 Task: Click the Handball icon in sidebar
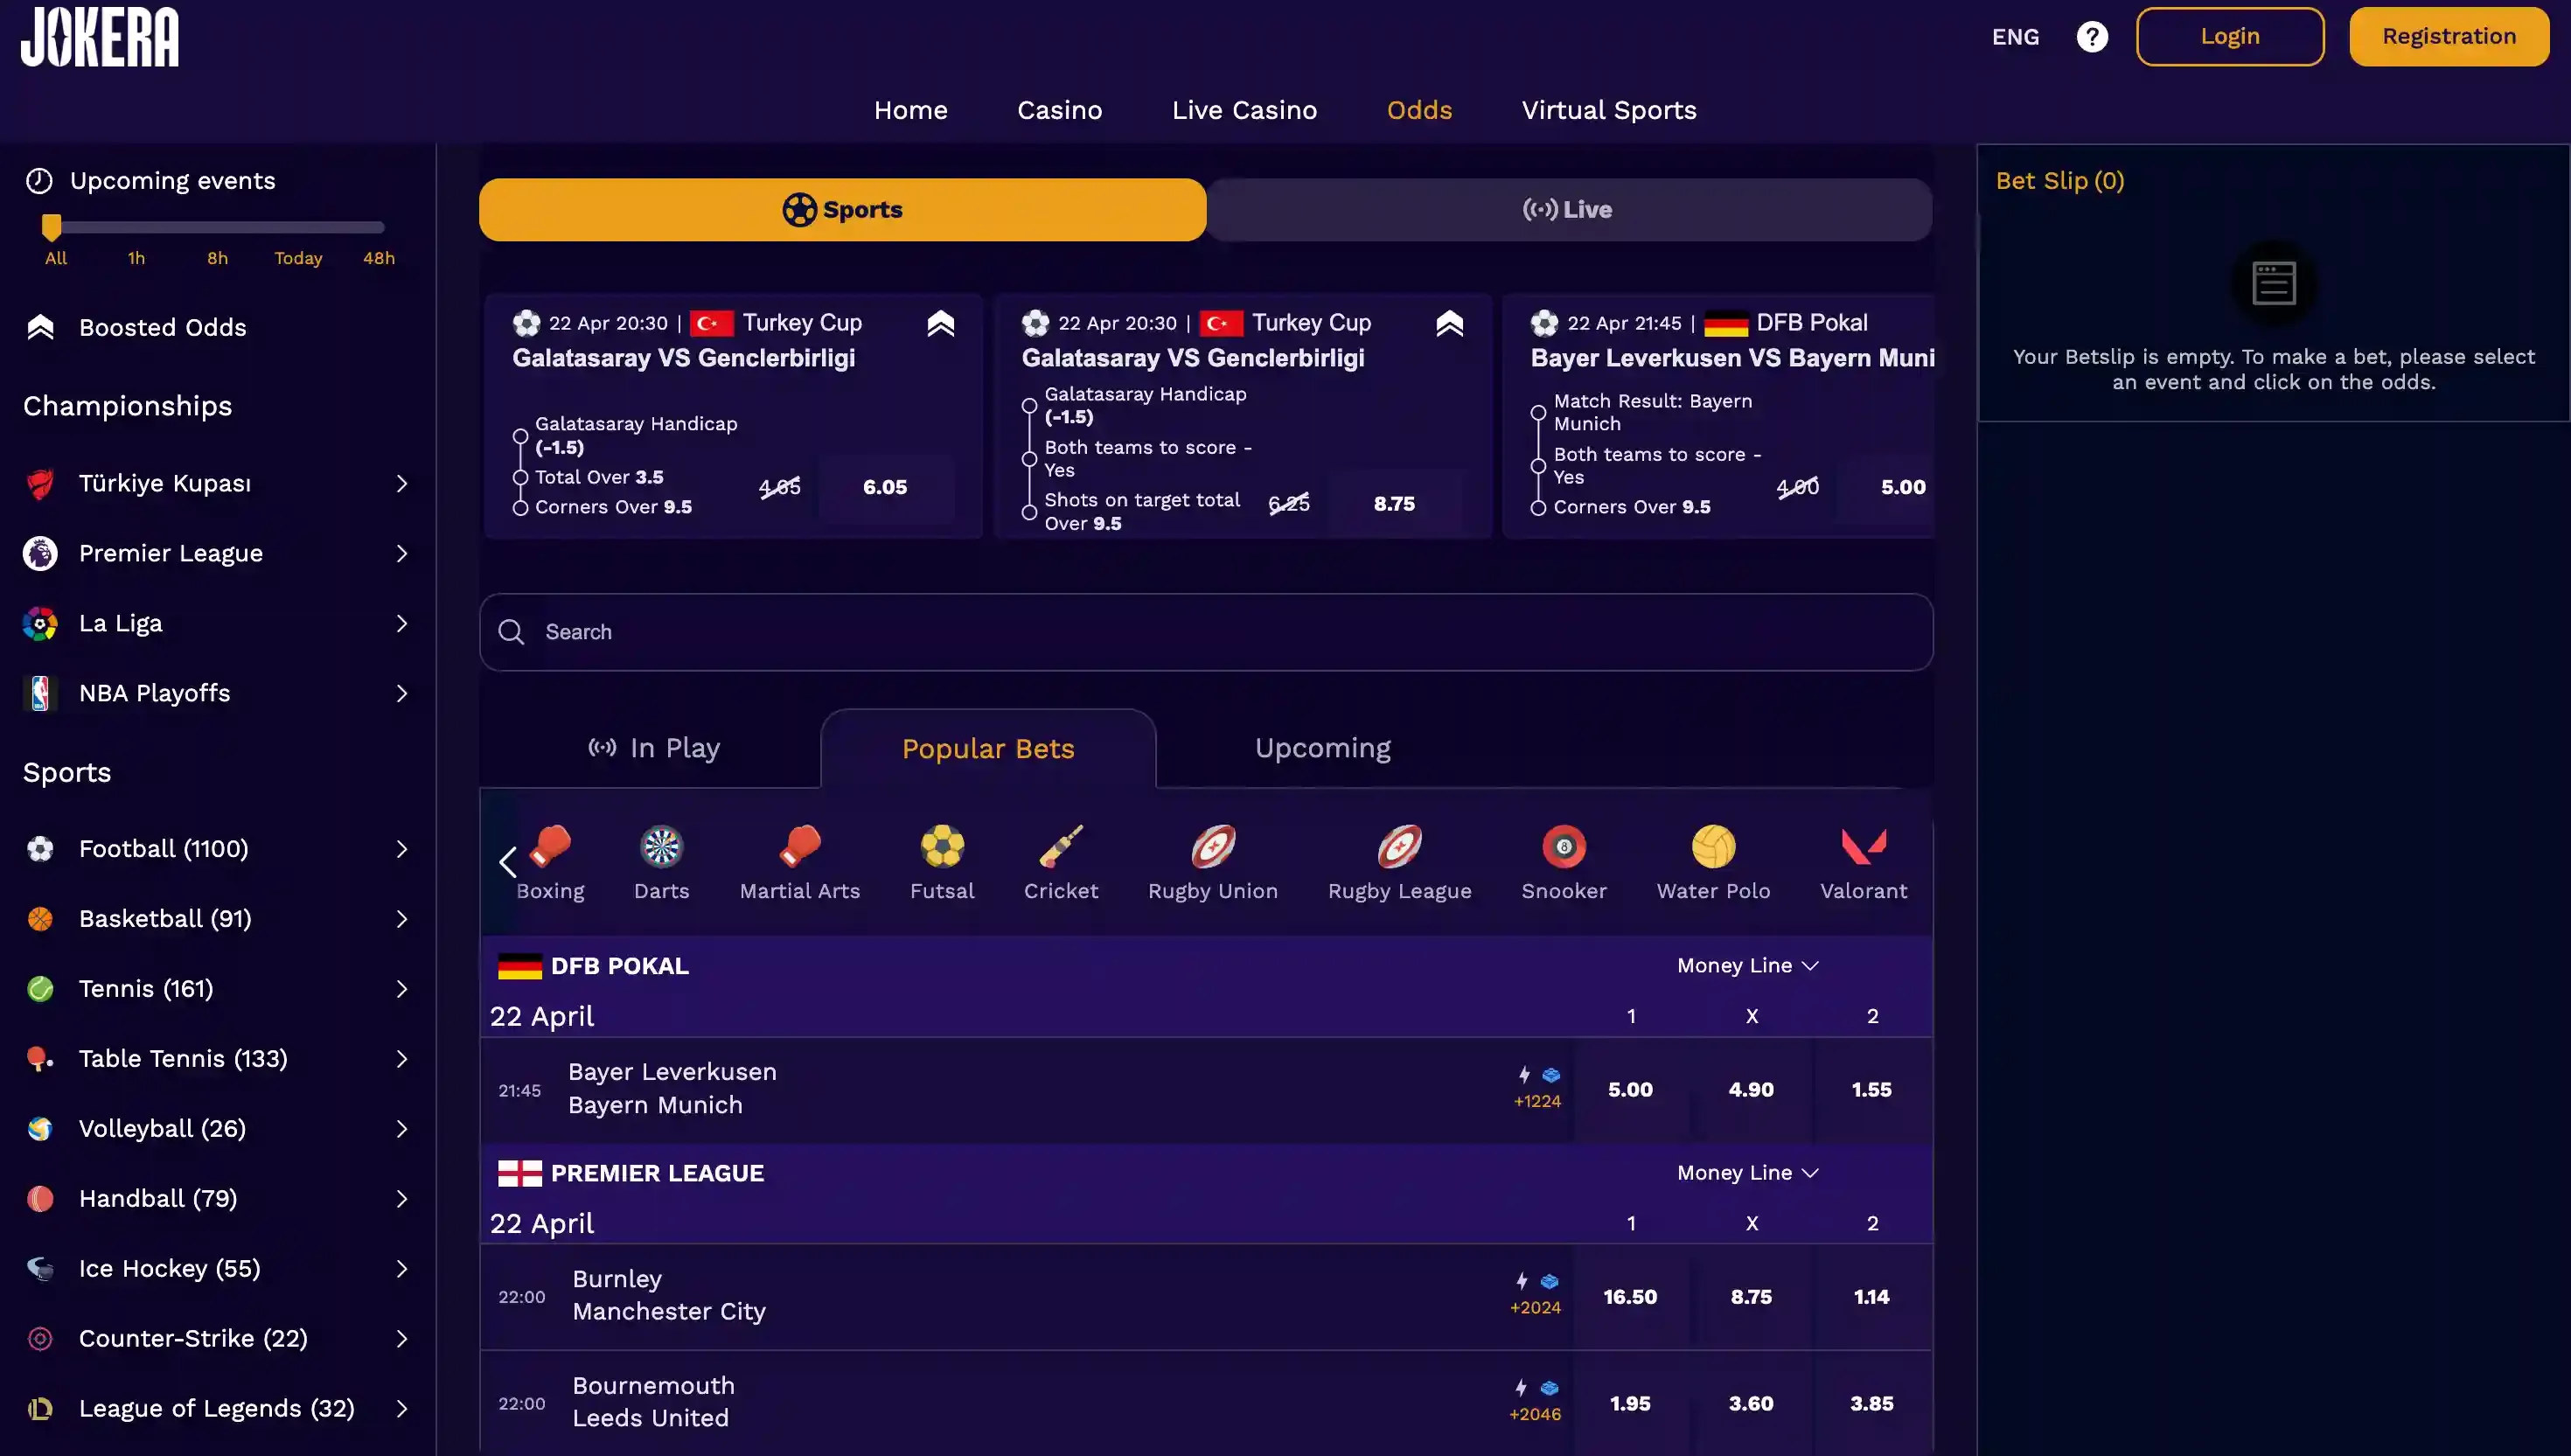[40, 1199]
